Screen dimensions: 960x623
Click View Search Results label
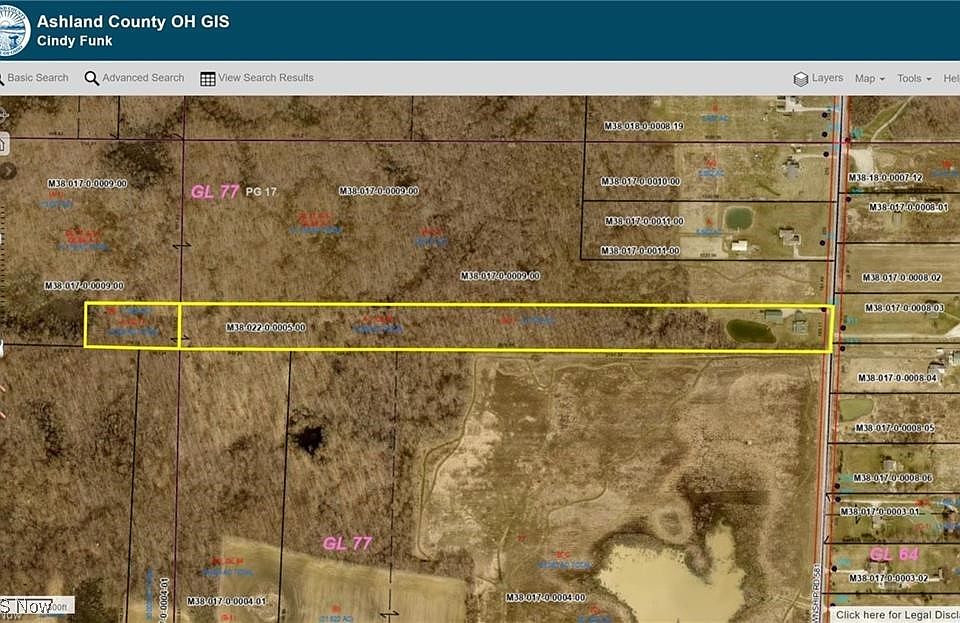[x=266, y=78]
